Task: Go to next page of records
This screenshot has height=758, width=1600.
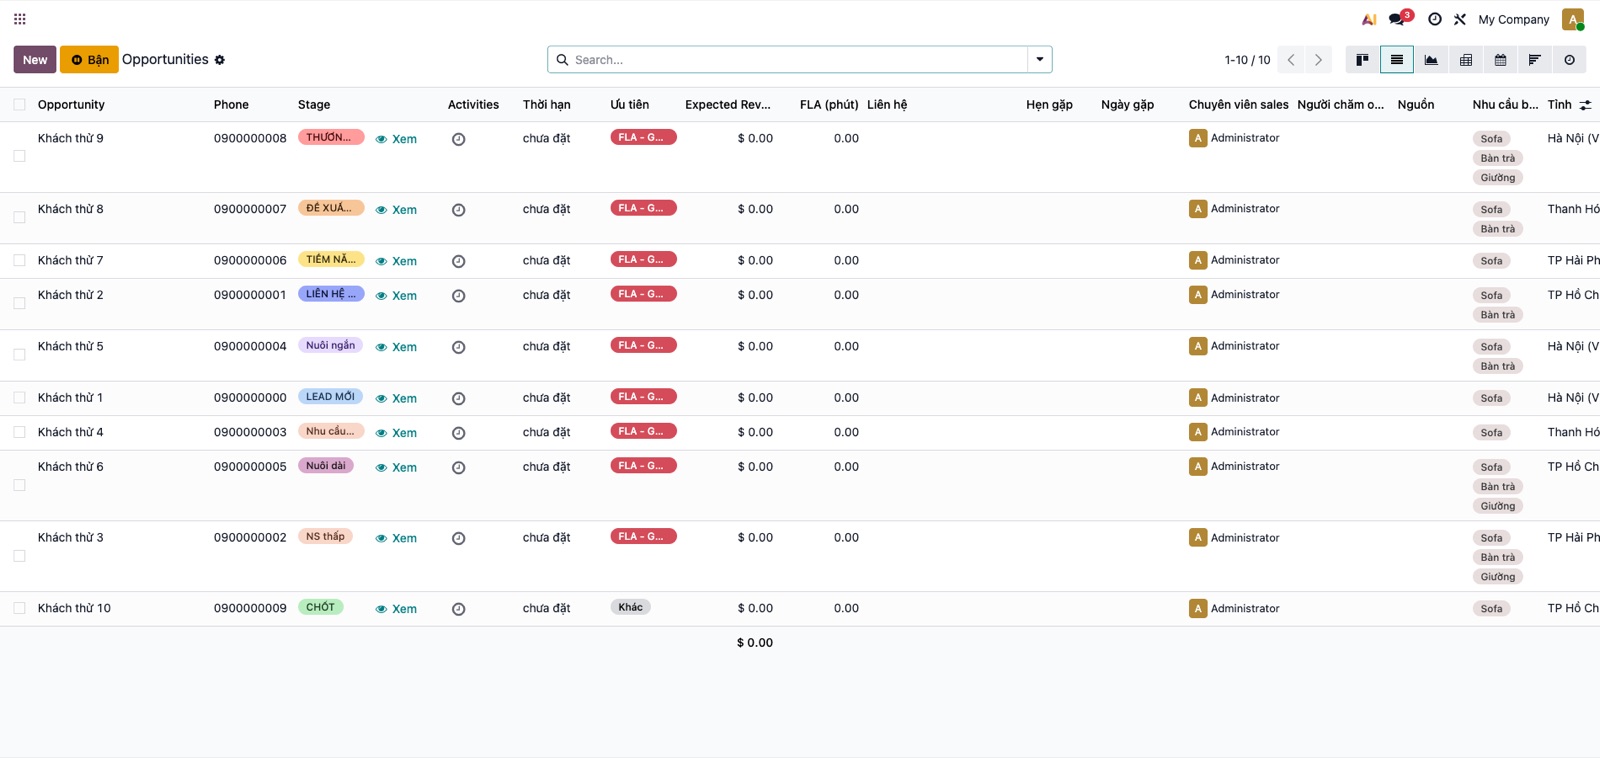Action: click(x=1318, y=60)
